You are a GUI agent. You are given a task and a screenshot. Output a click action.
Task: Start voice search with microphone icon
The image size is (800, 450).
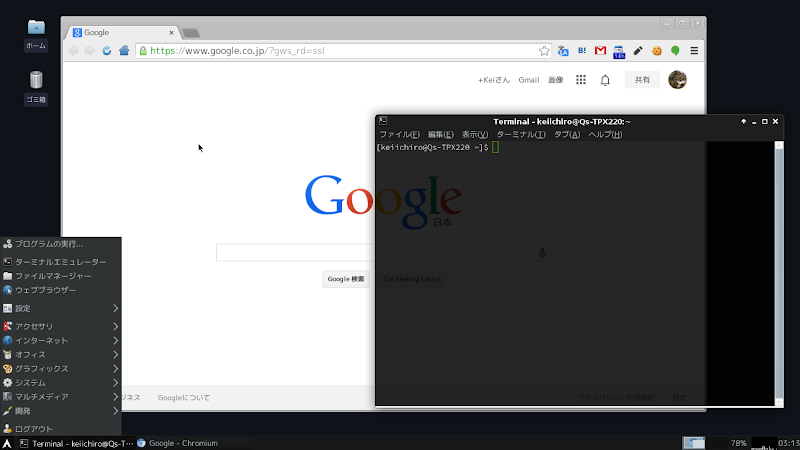[542, 253]
